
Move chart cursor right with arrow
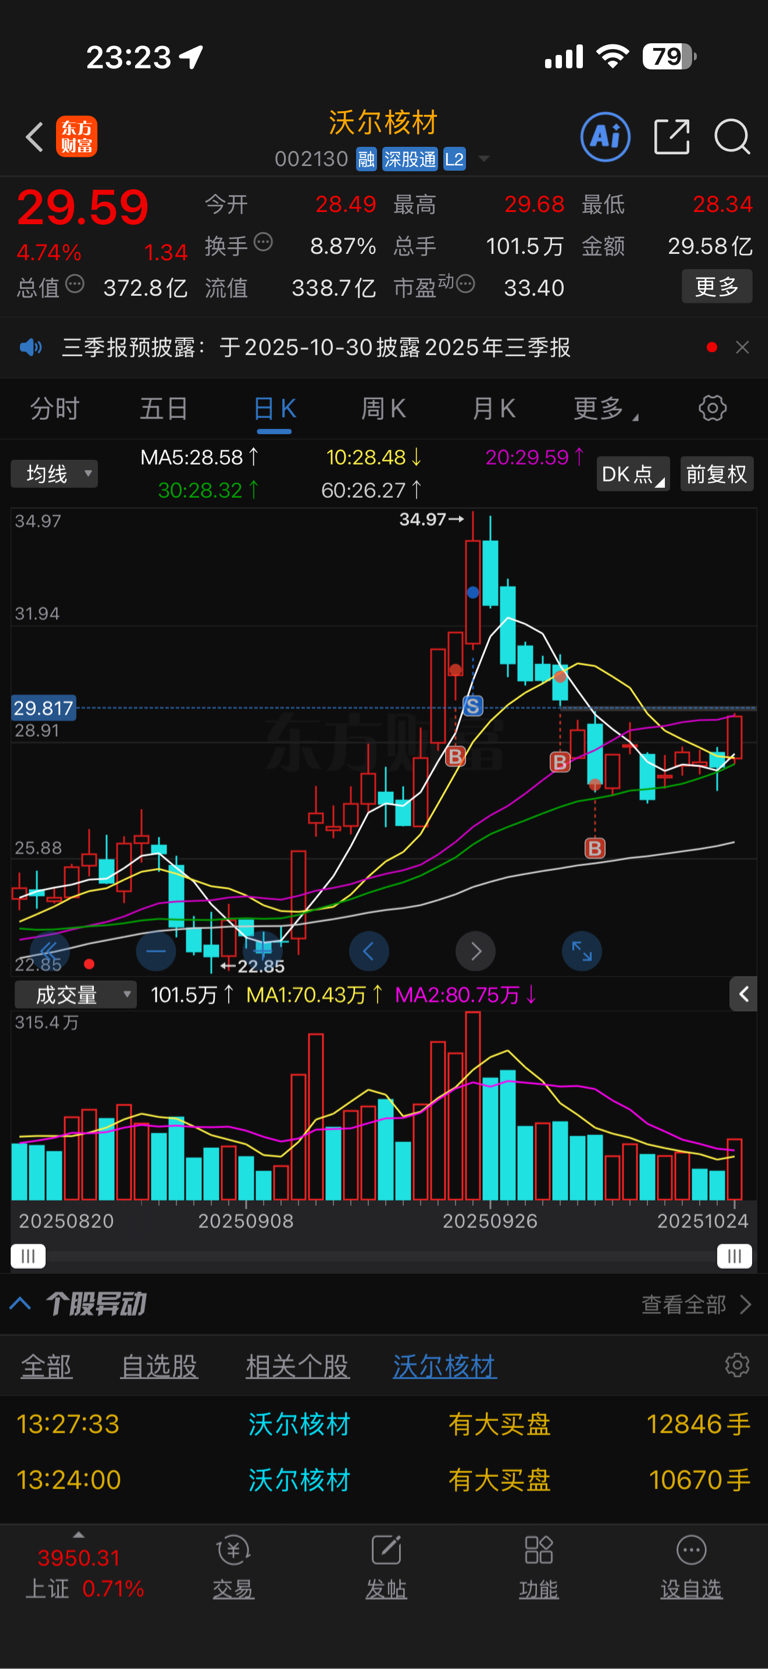tap(476, 951)
